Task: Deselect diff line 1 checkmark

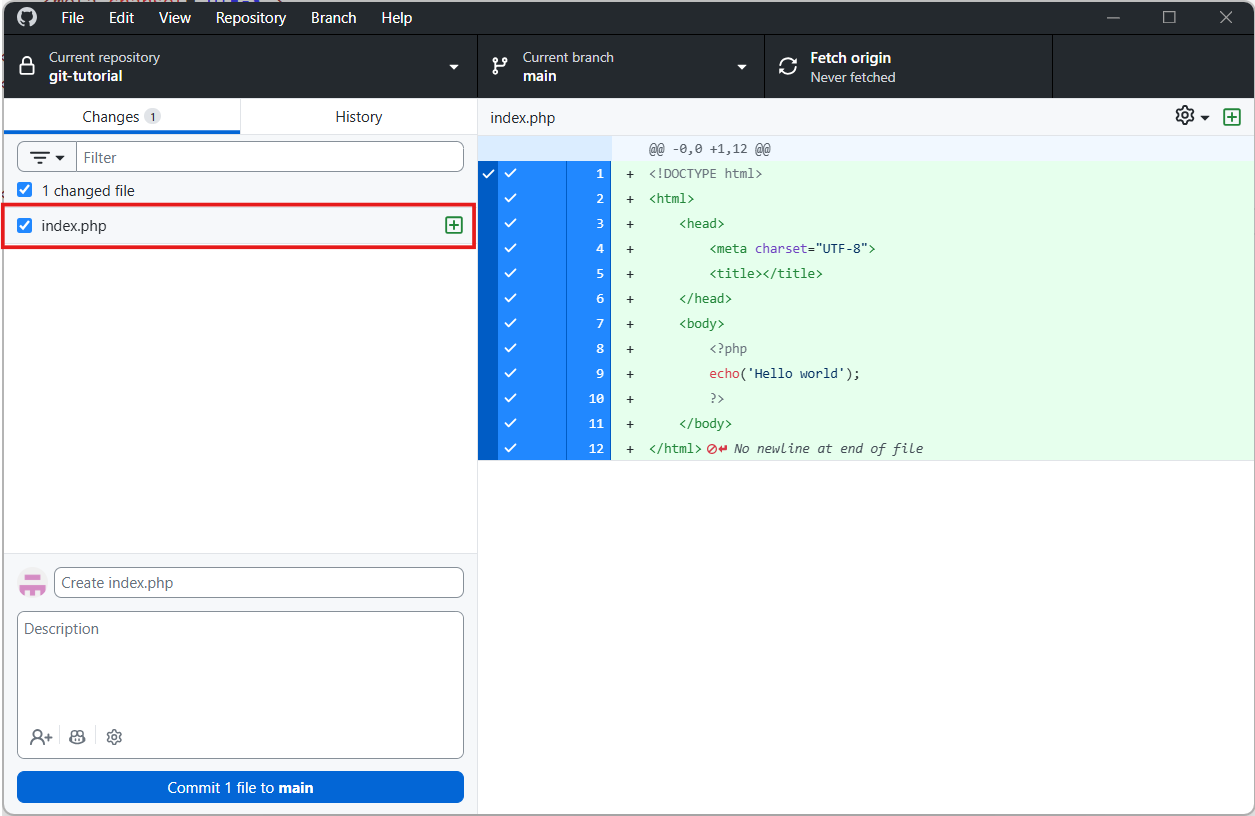Action: click(x=510, y=173)
